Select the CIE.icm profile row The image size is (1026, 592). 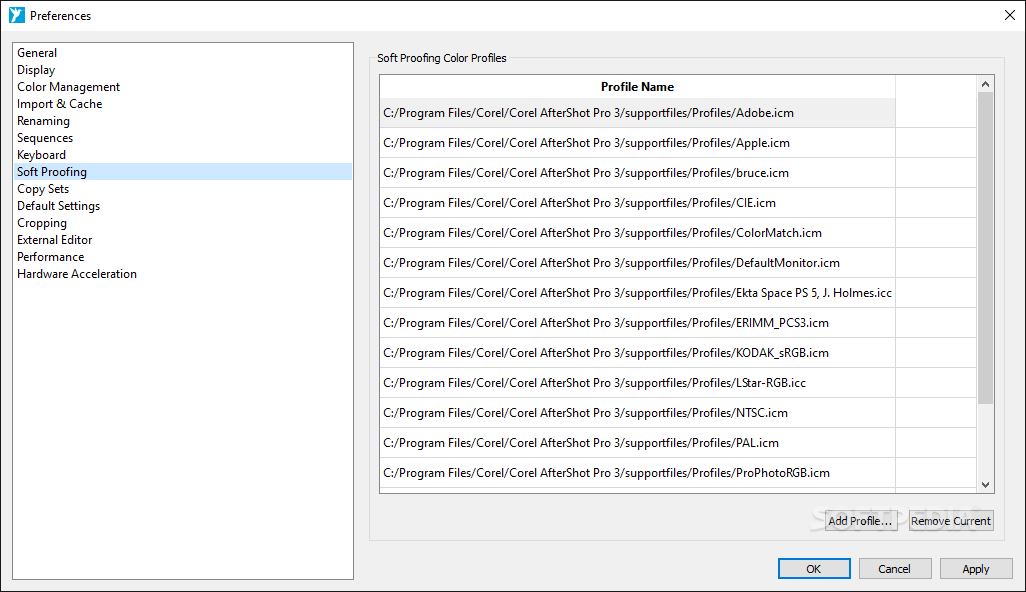pyautogui.click(x=637, y=203)
